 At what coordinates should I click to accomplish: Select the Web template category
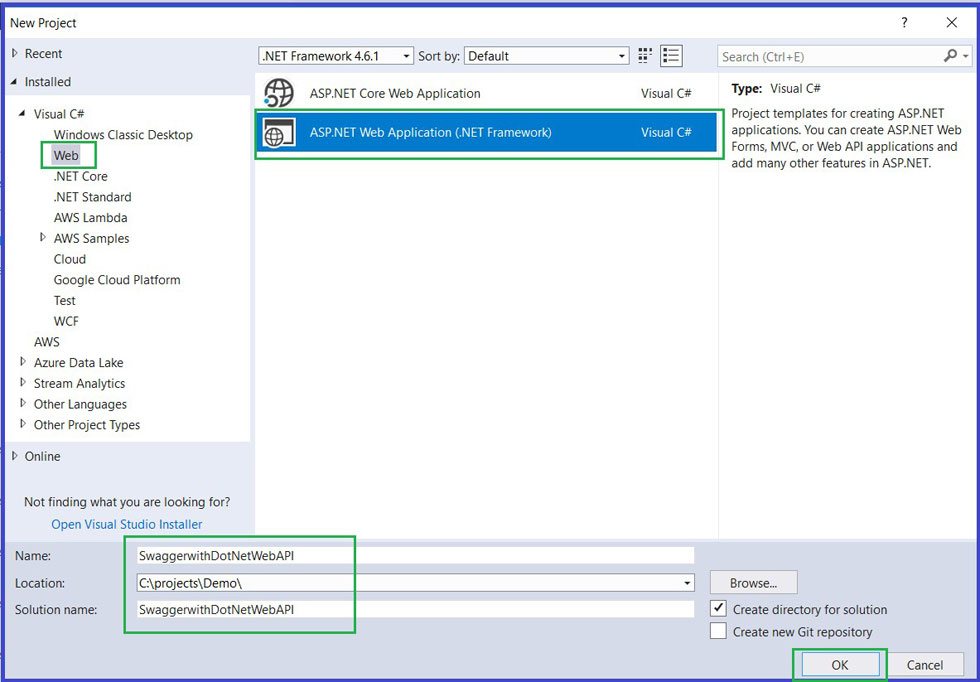coord(66,155)
